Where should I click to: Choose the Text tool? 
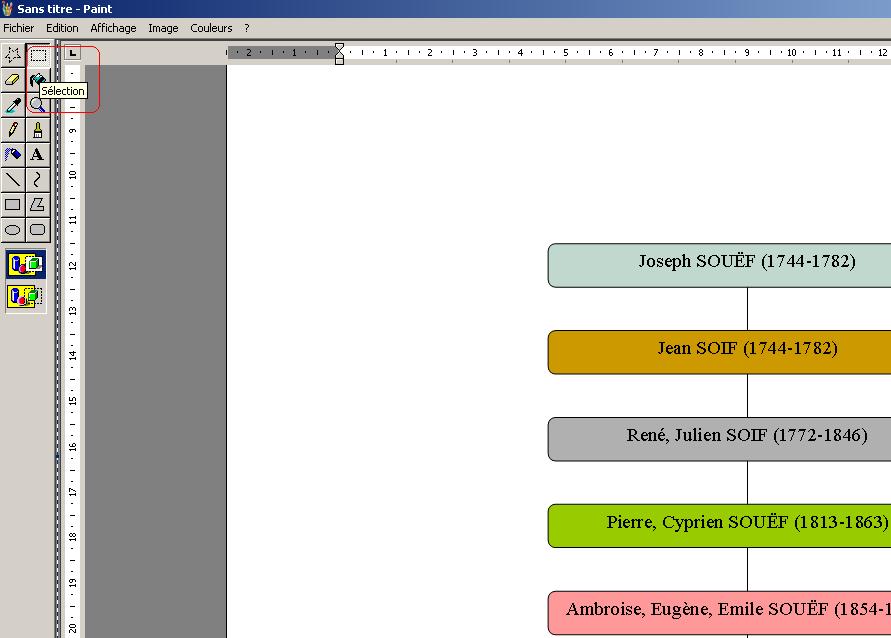tap(37, 155)
